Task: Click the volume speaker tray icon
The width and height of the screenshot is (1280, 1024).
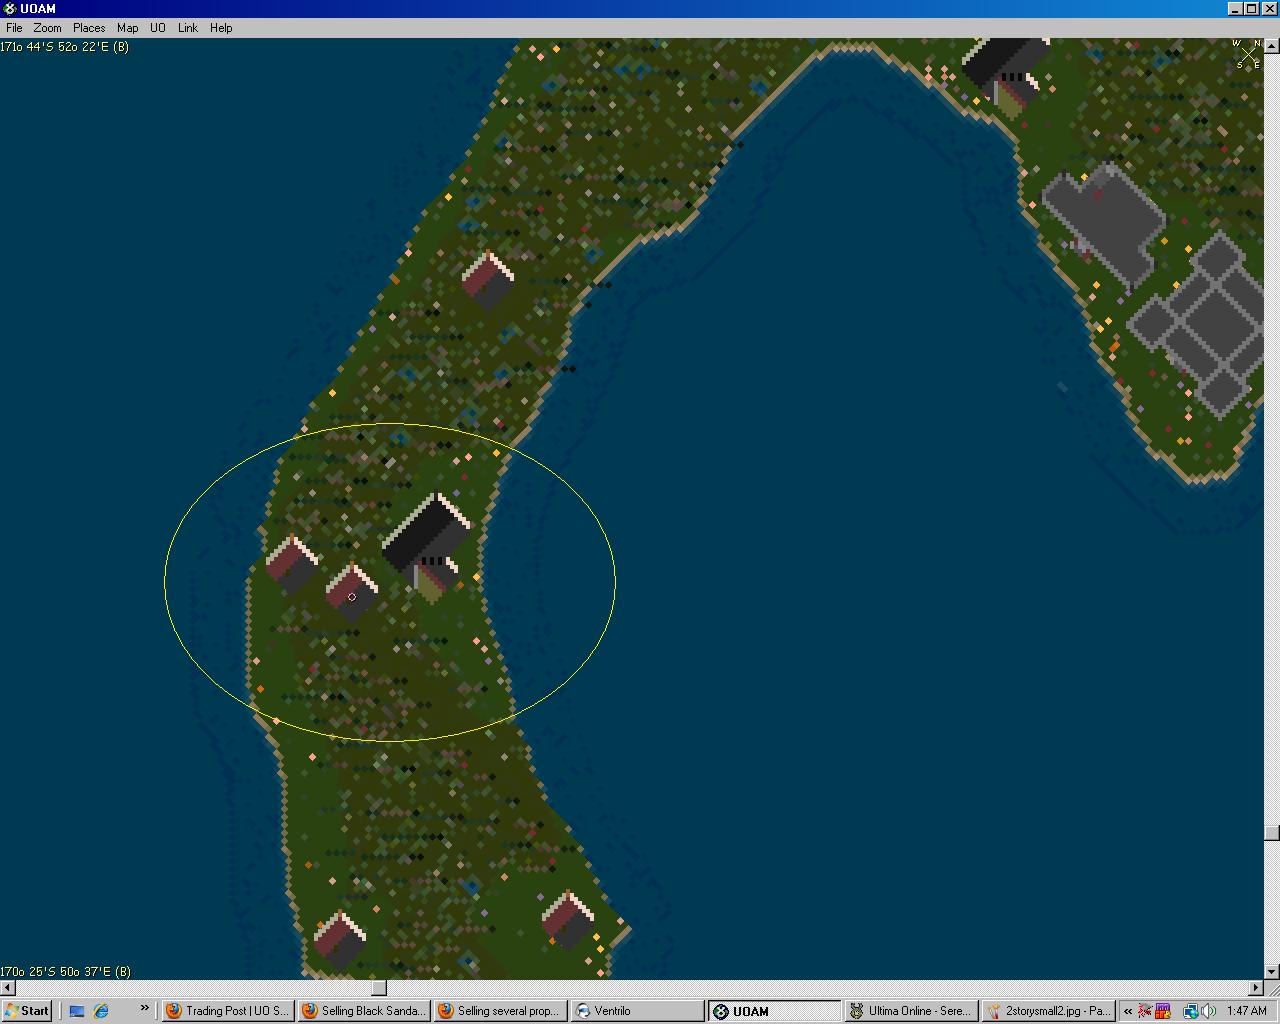Action: pyautogui.click(x=1208, y=1011)
